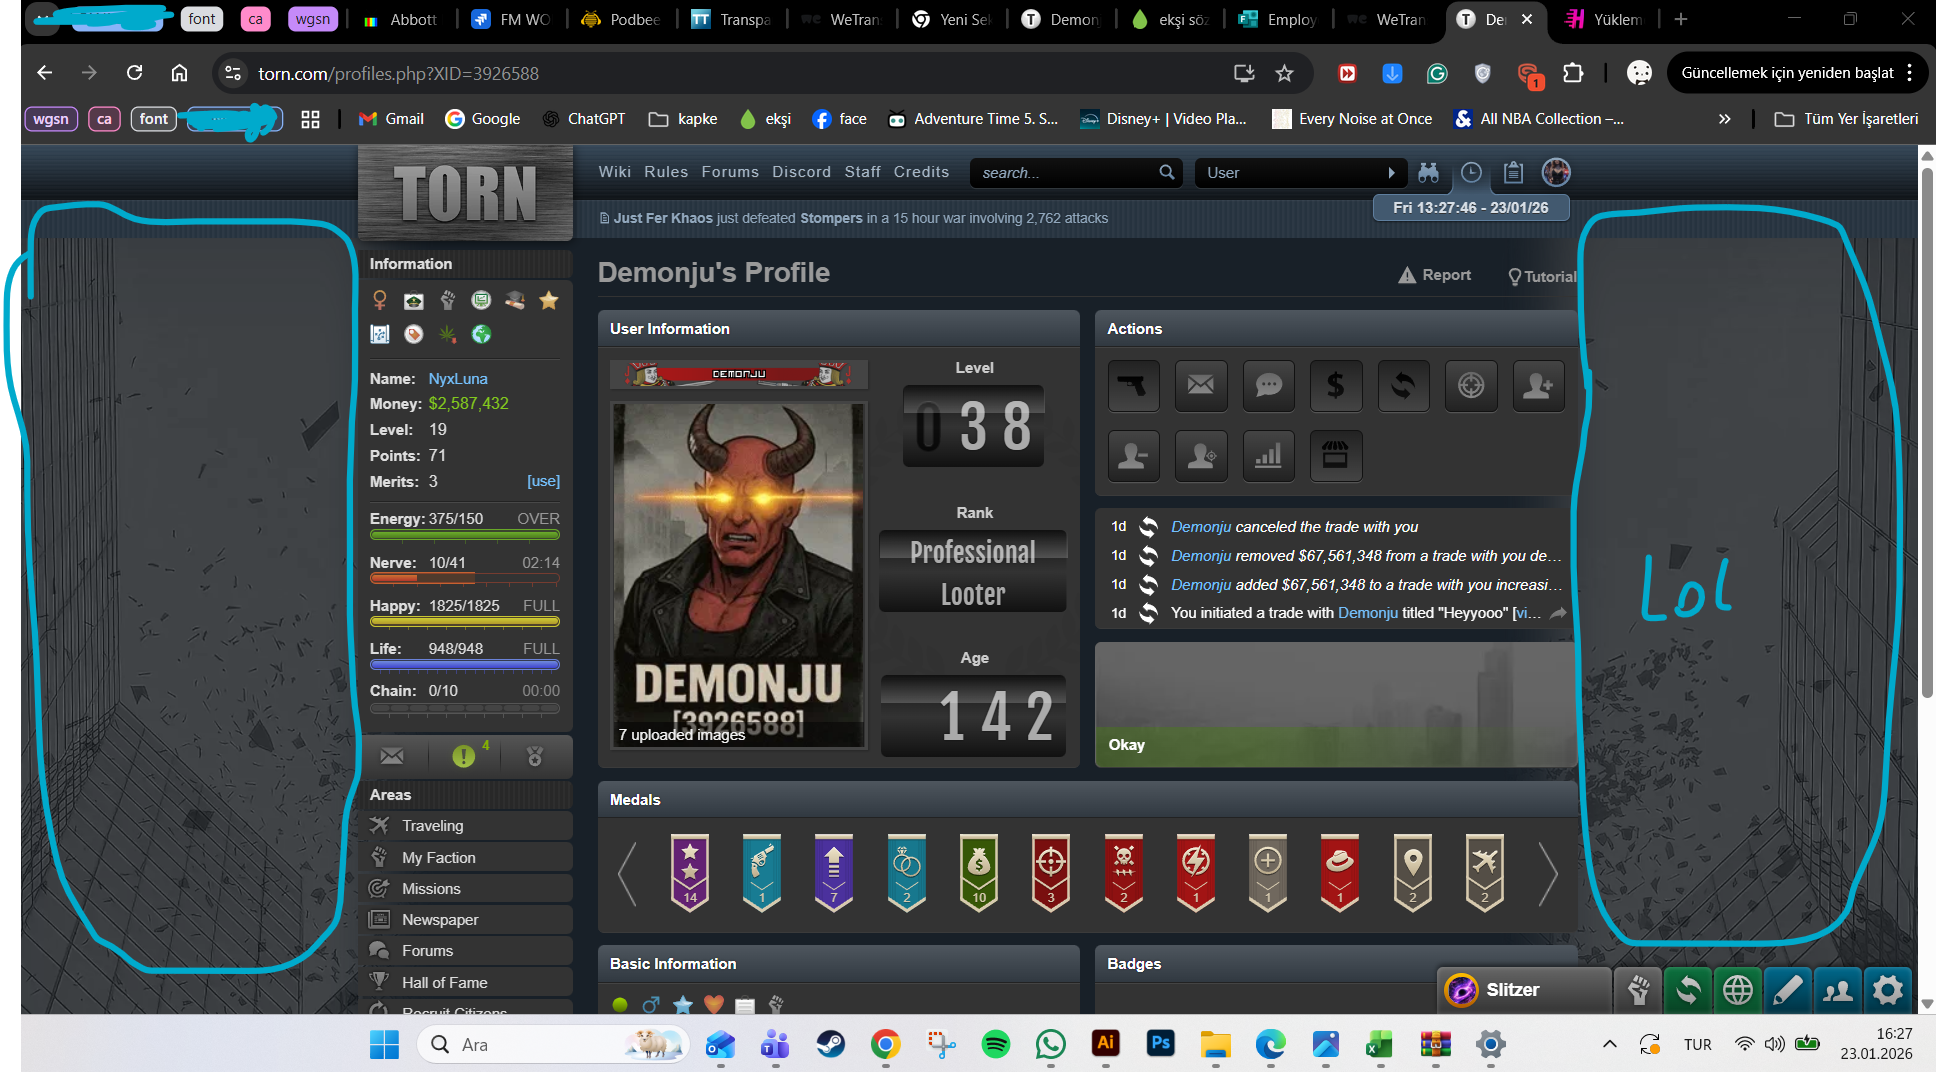The width and height of the screenshot is (1936, 1072).
Task: Add Demonju to enemies list icon
Action: coord(1133,456)
